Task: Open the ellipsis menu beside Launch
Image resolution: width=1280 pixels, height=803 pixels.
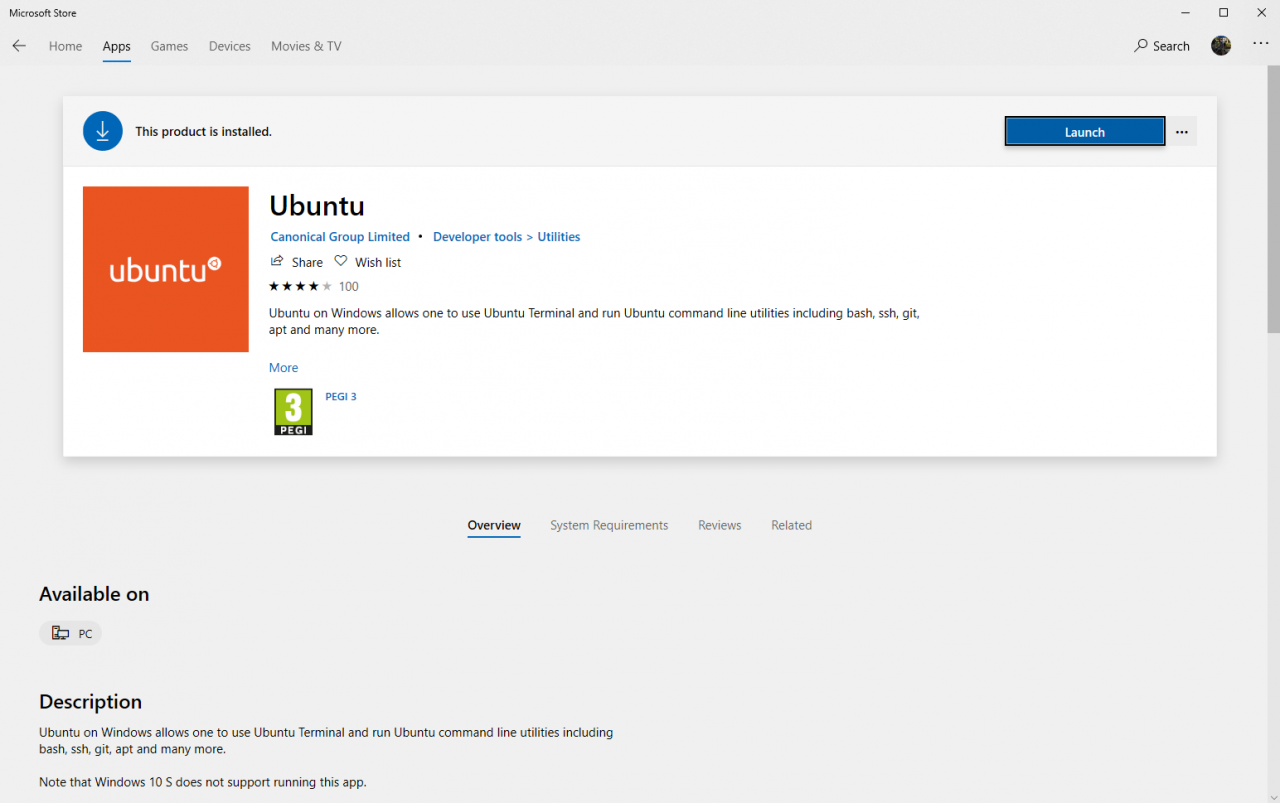Action: click(x=1182, y=132)
